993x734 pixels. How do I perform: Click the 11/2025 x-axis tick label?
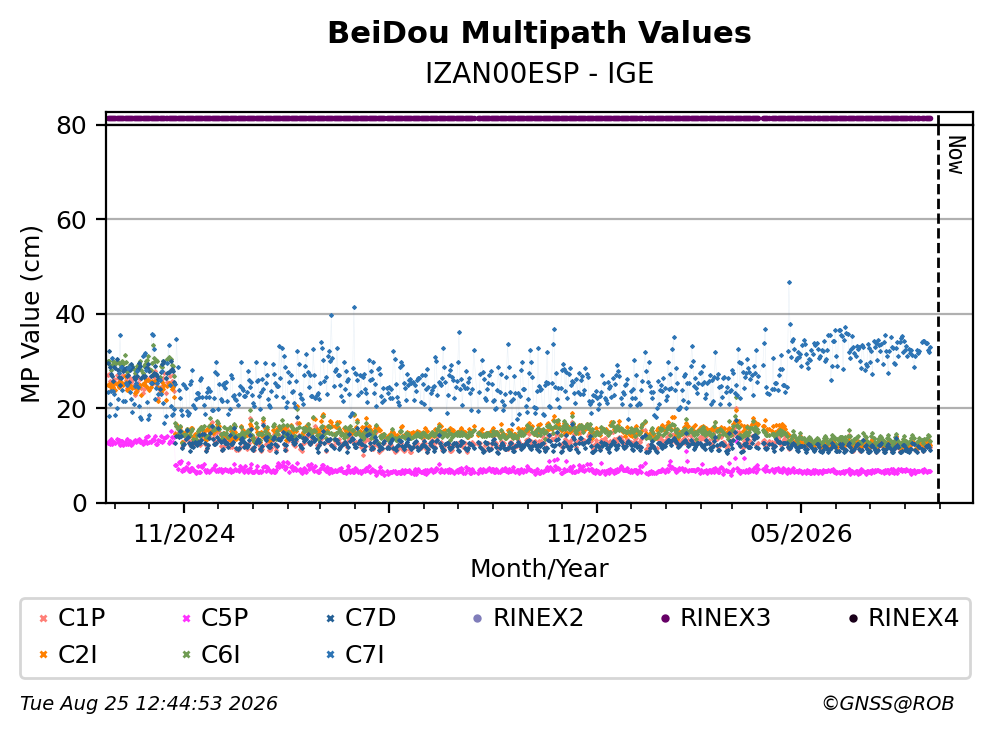tap(597, 534)
